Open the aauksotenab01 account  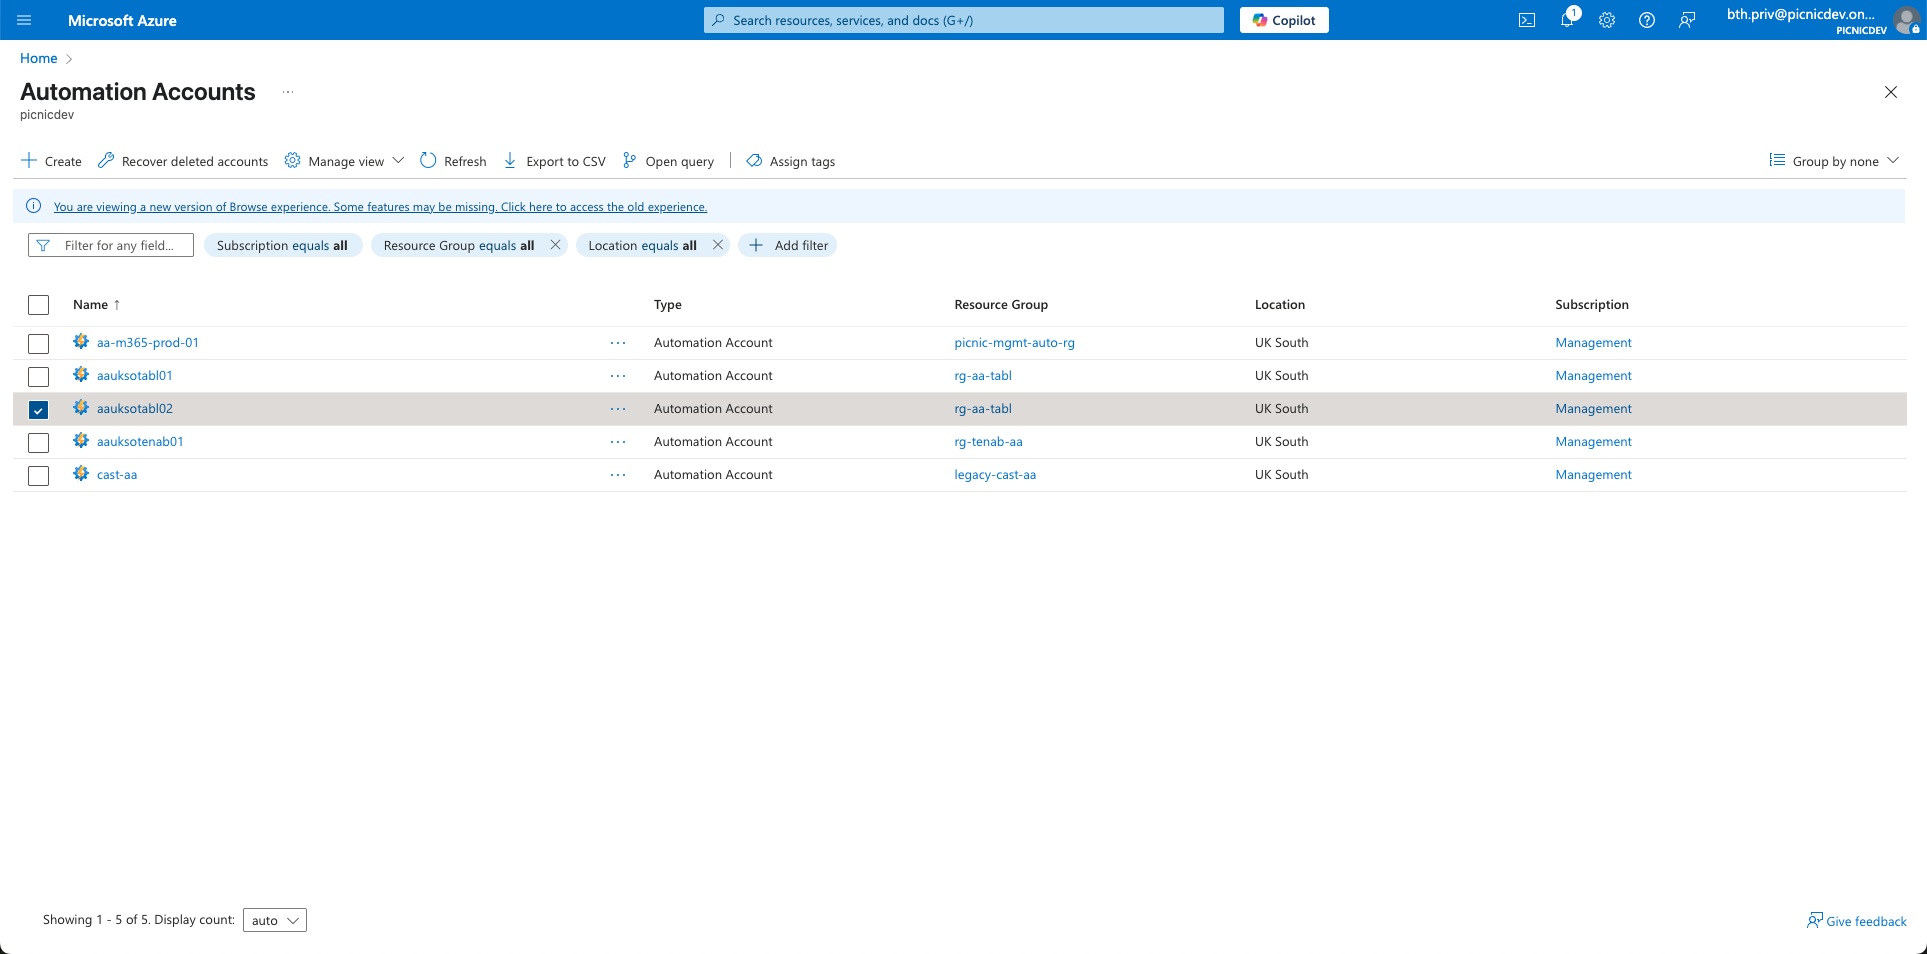(140, 442)
